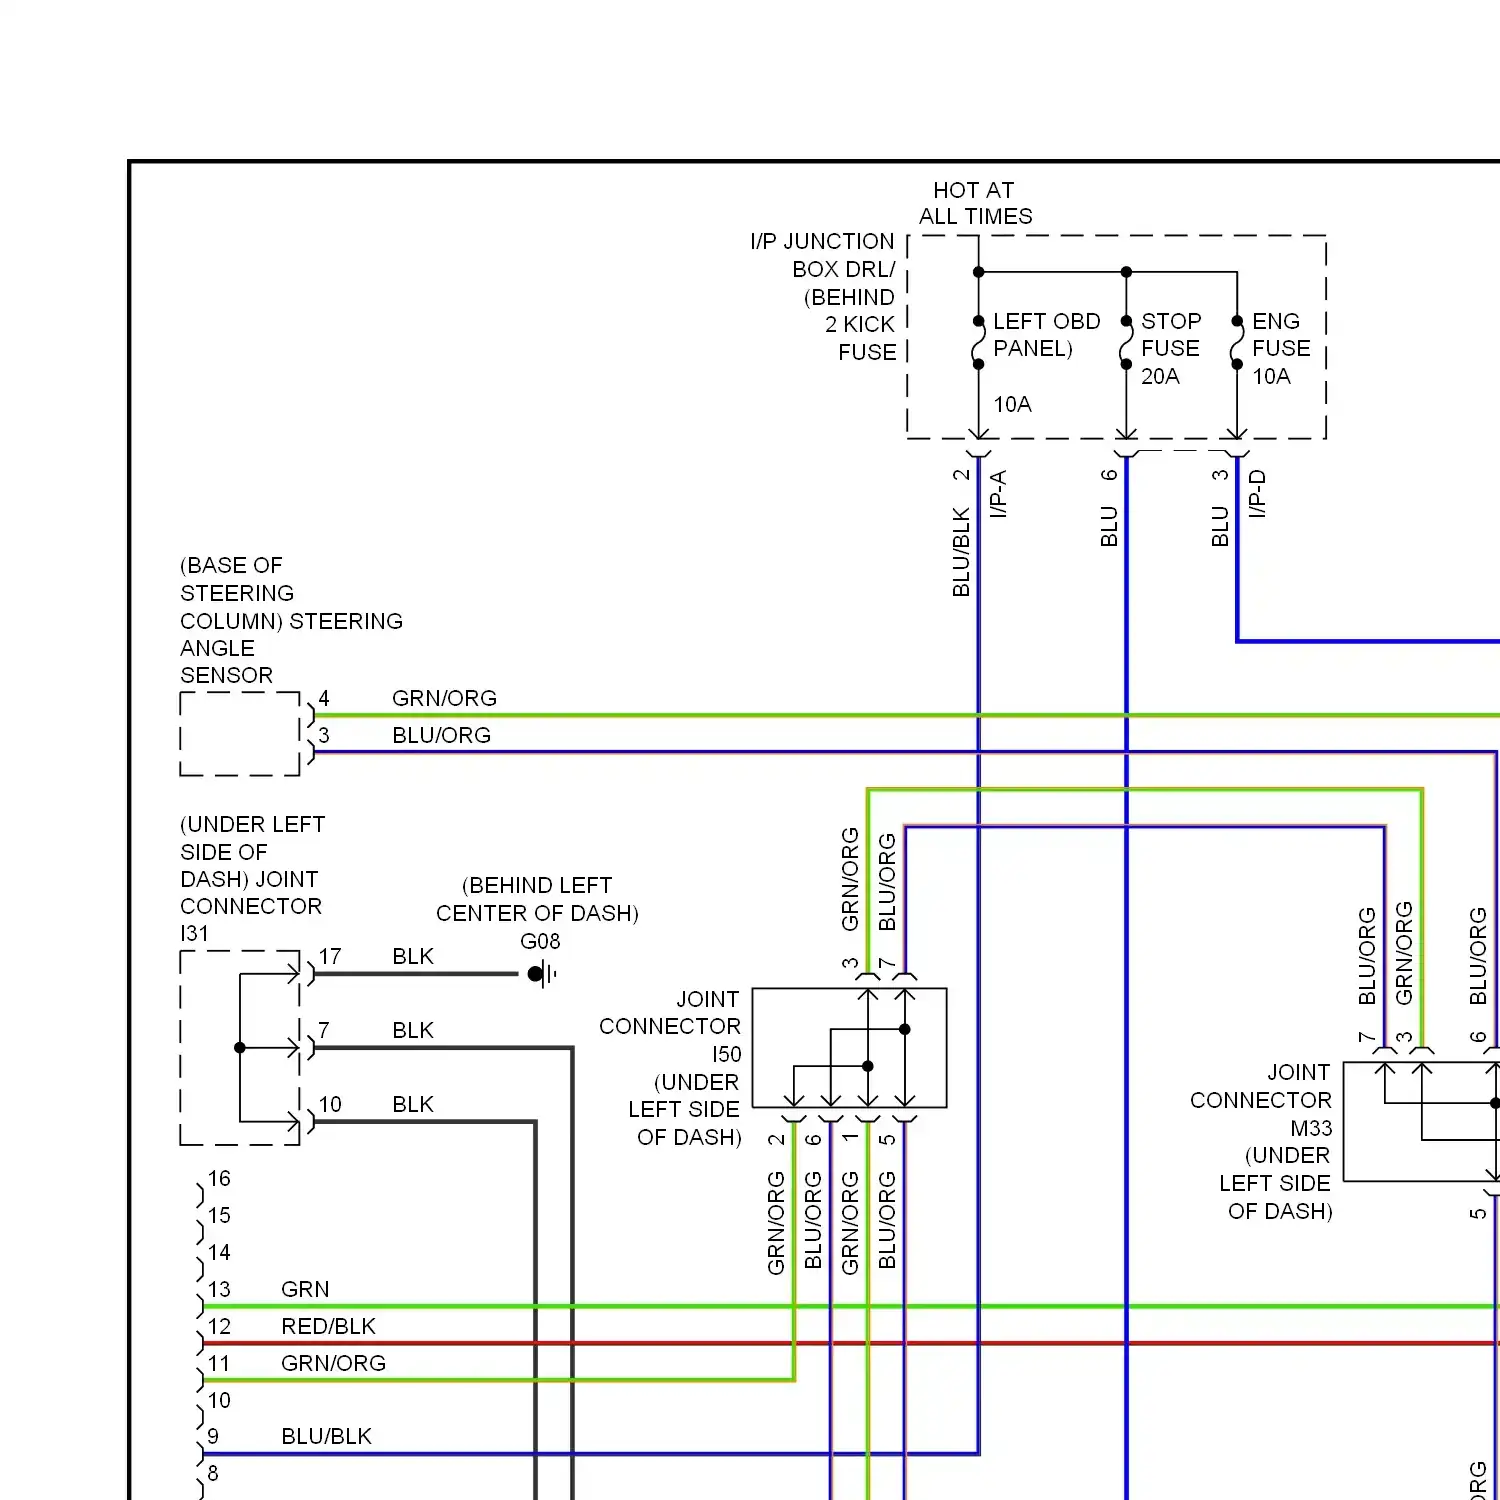Select the "I/P-D" connector label
Image resolution: width=1500 pixels, height=1500 pixels.
pos(1257,494)
